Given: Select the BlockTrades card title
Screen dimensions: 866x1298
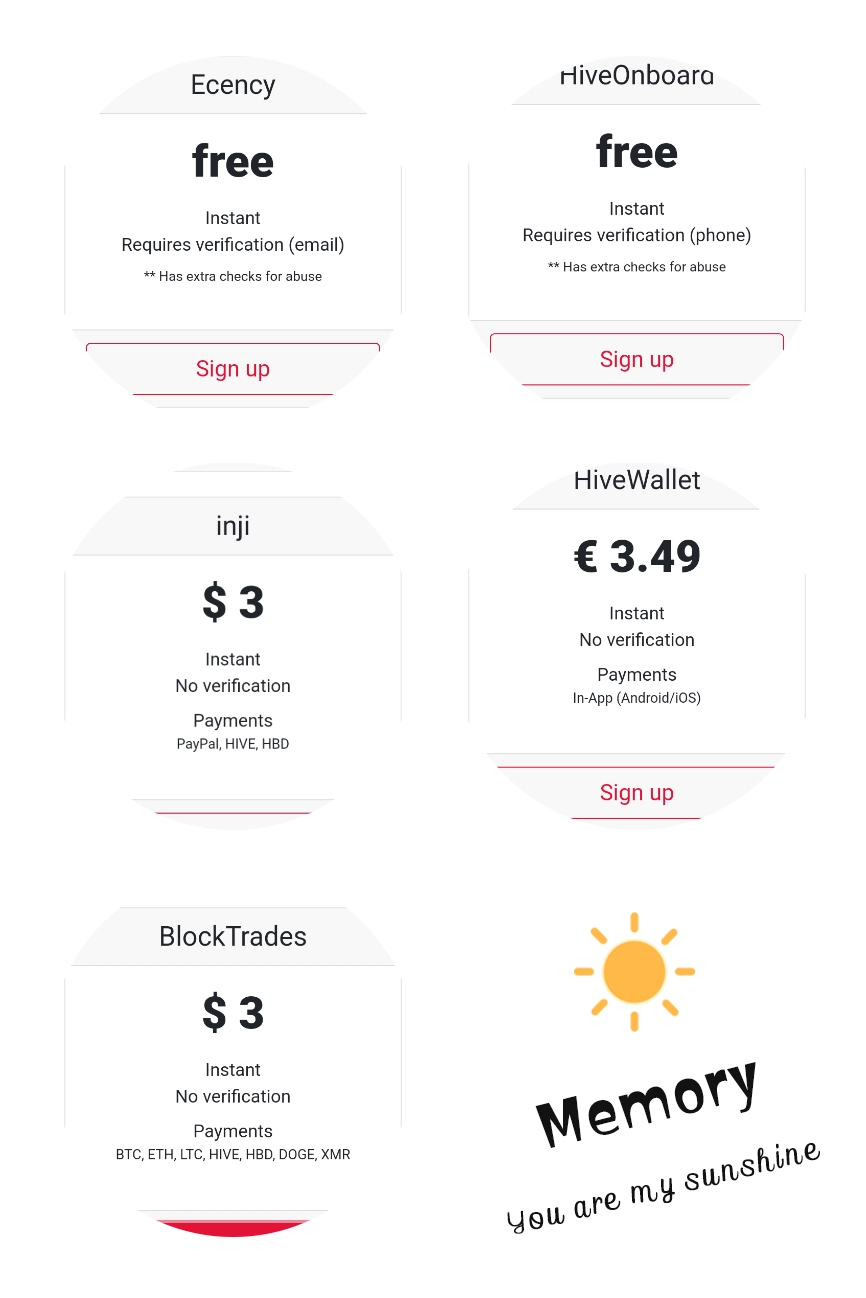Looking at the screenshot, I should pos(233,937).
